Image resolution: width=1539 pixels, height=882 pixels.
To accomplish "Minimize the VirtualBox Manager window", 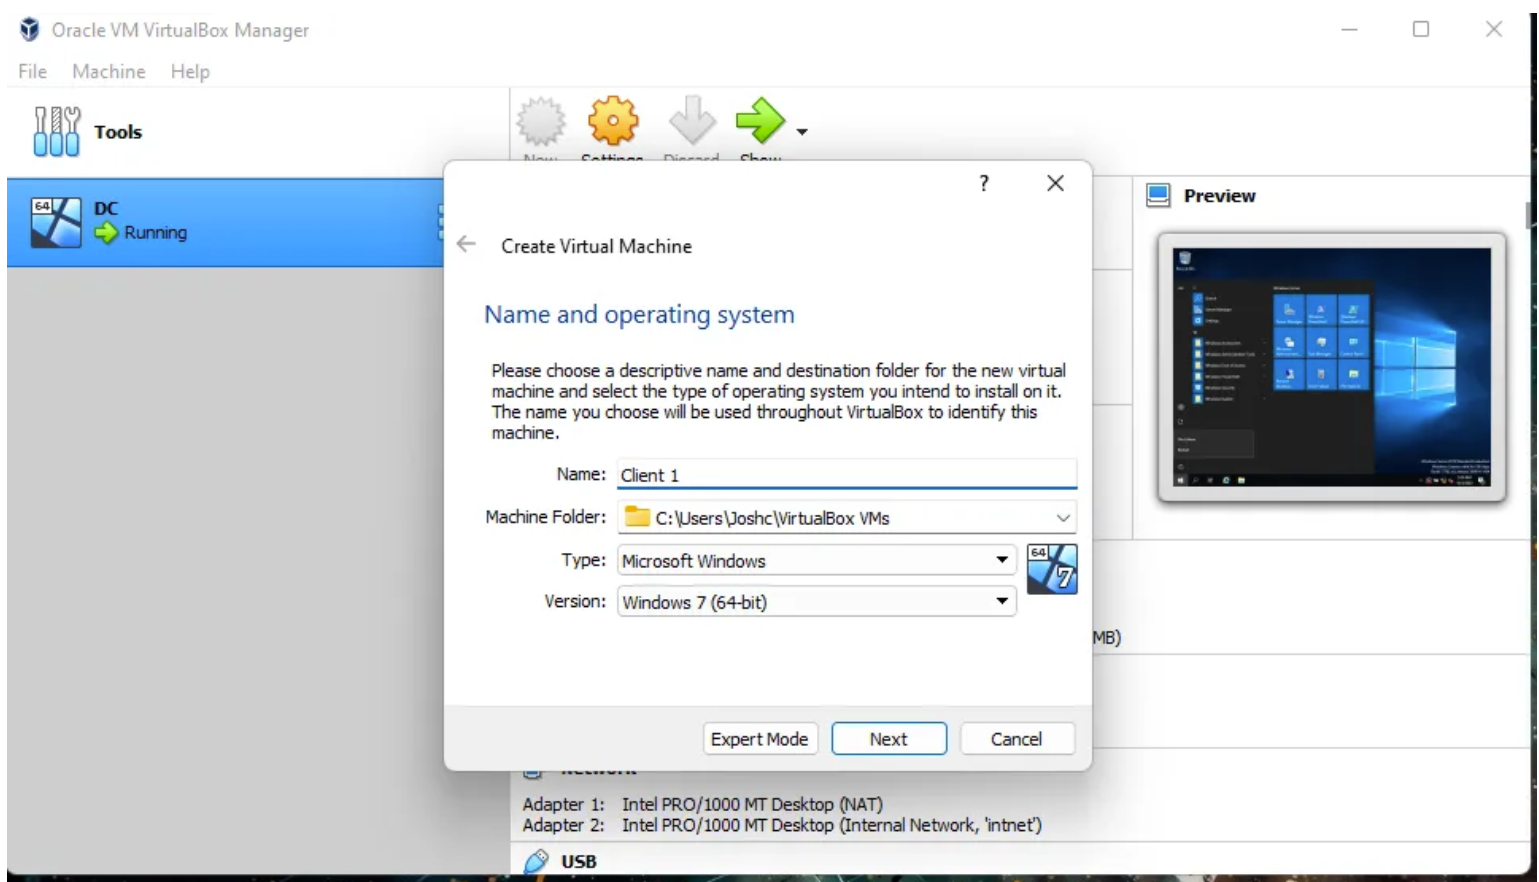I will (1350, 29).
